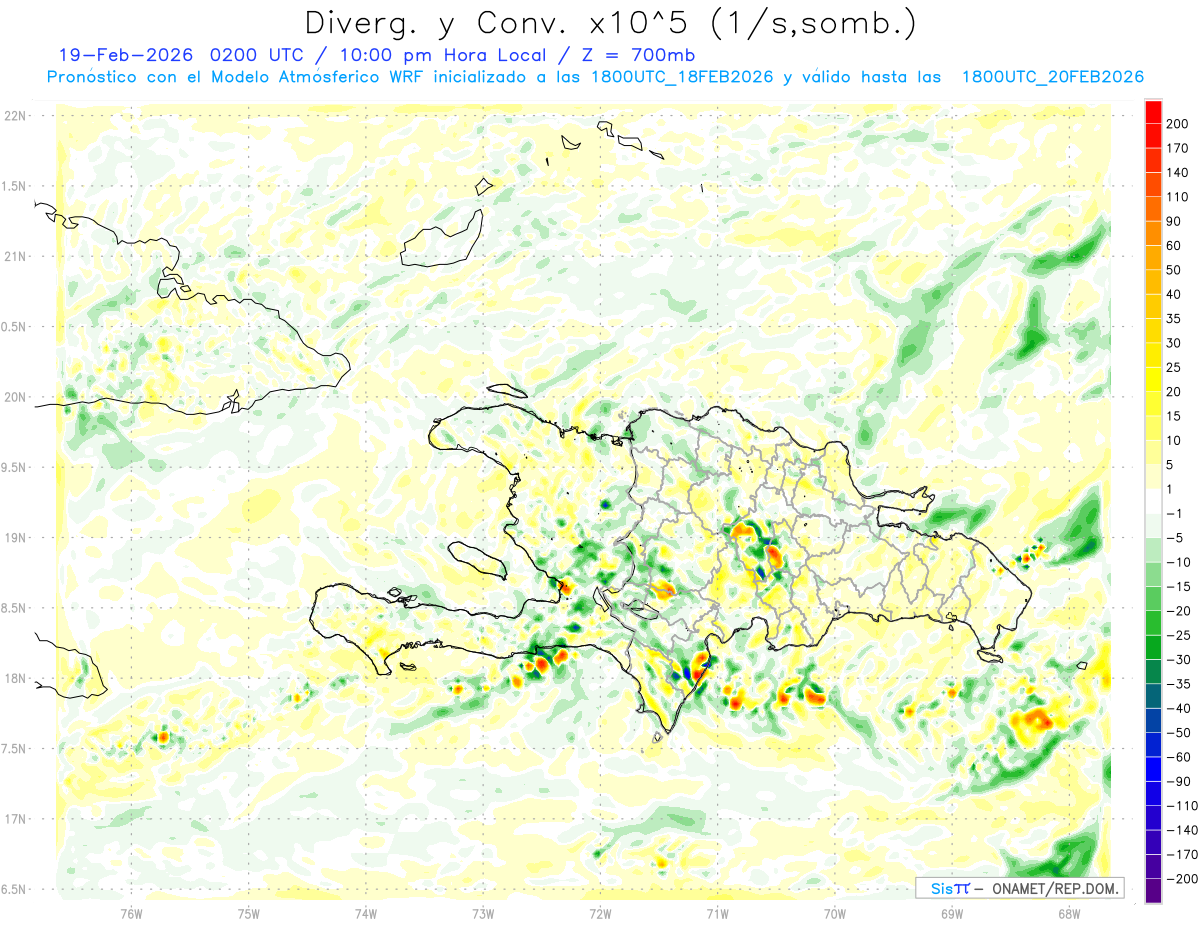Click the 68W longitude axis label
The height and width of the screenshot is (927, 1200).
click(1069, 913)
